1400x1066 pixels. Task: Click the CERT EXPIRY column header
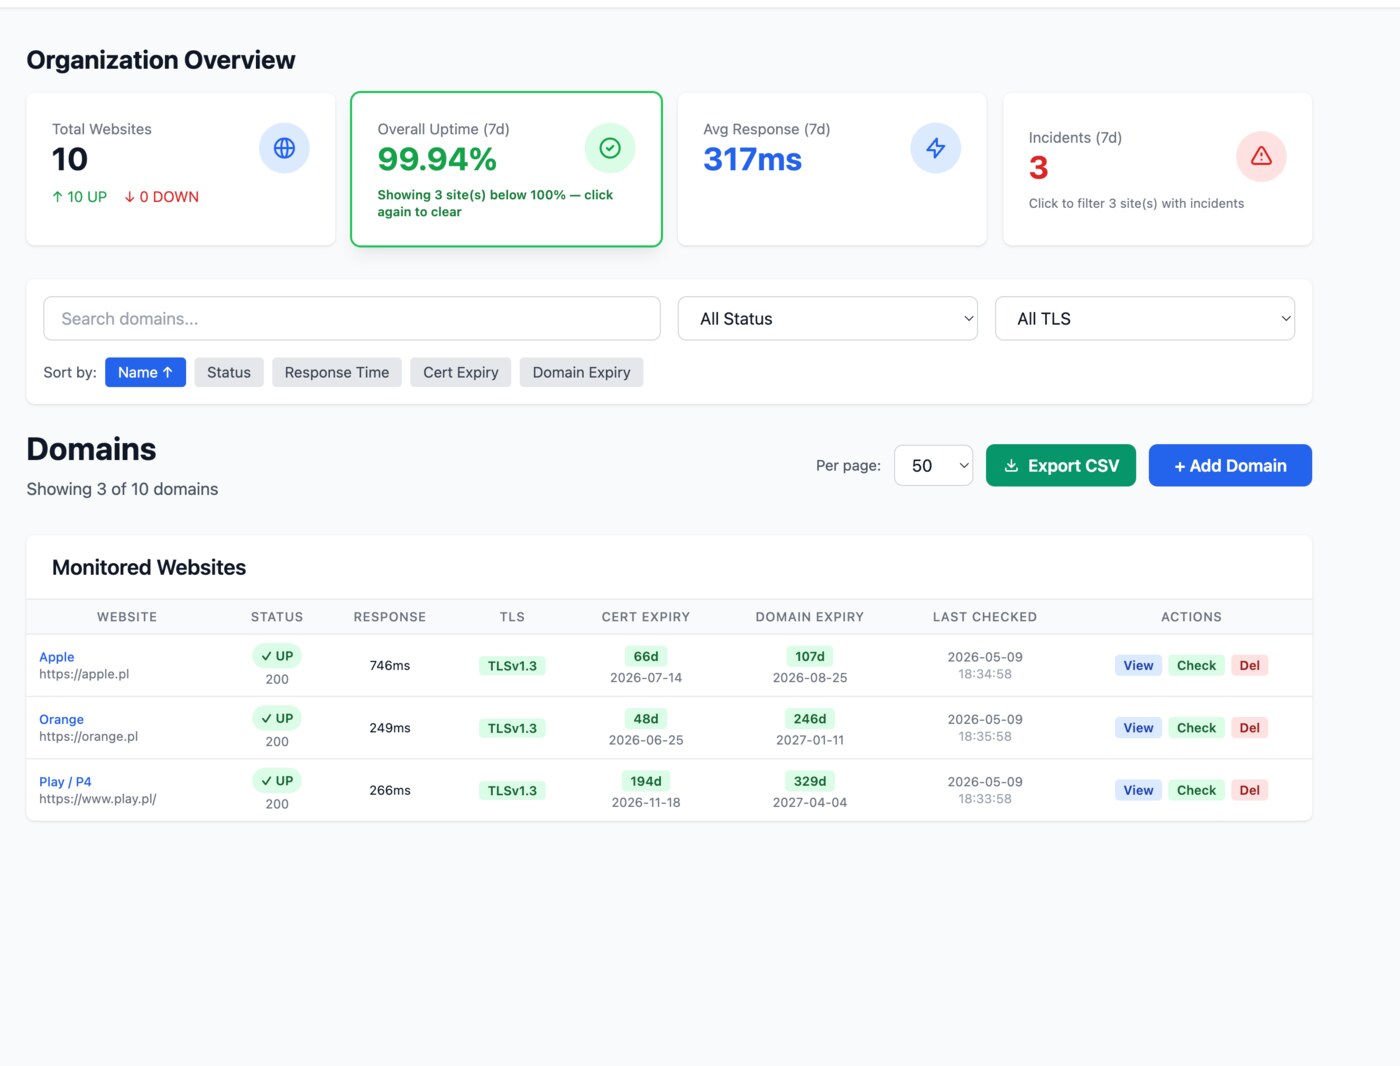click(646, 617)
